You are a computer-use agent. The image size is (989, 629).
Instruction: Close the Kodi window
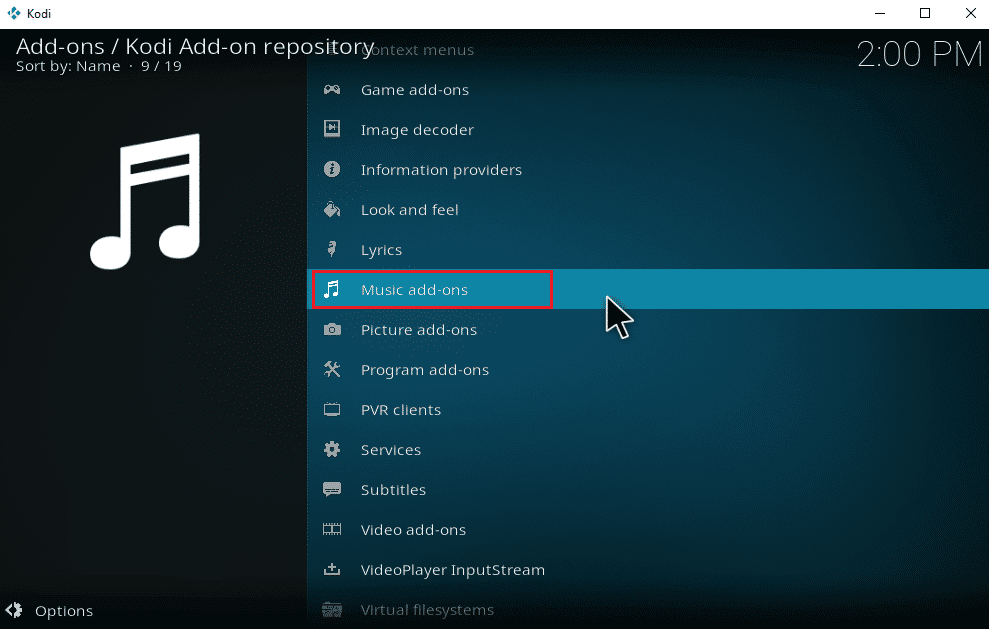coord(971,13)
